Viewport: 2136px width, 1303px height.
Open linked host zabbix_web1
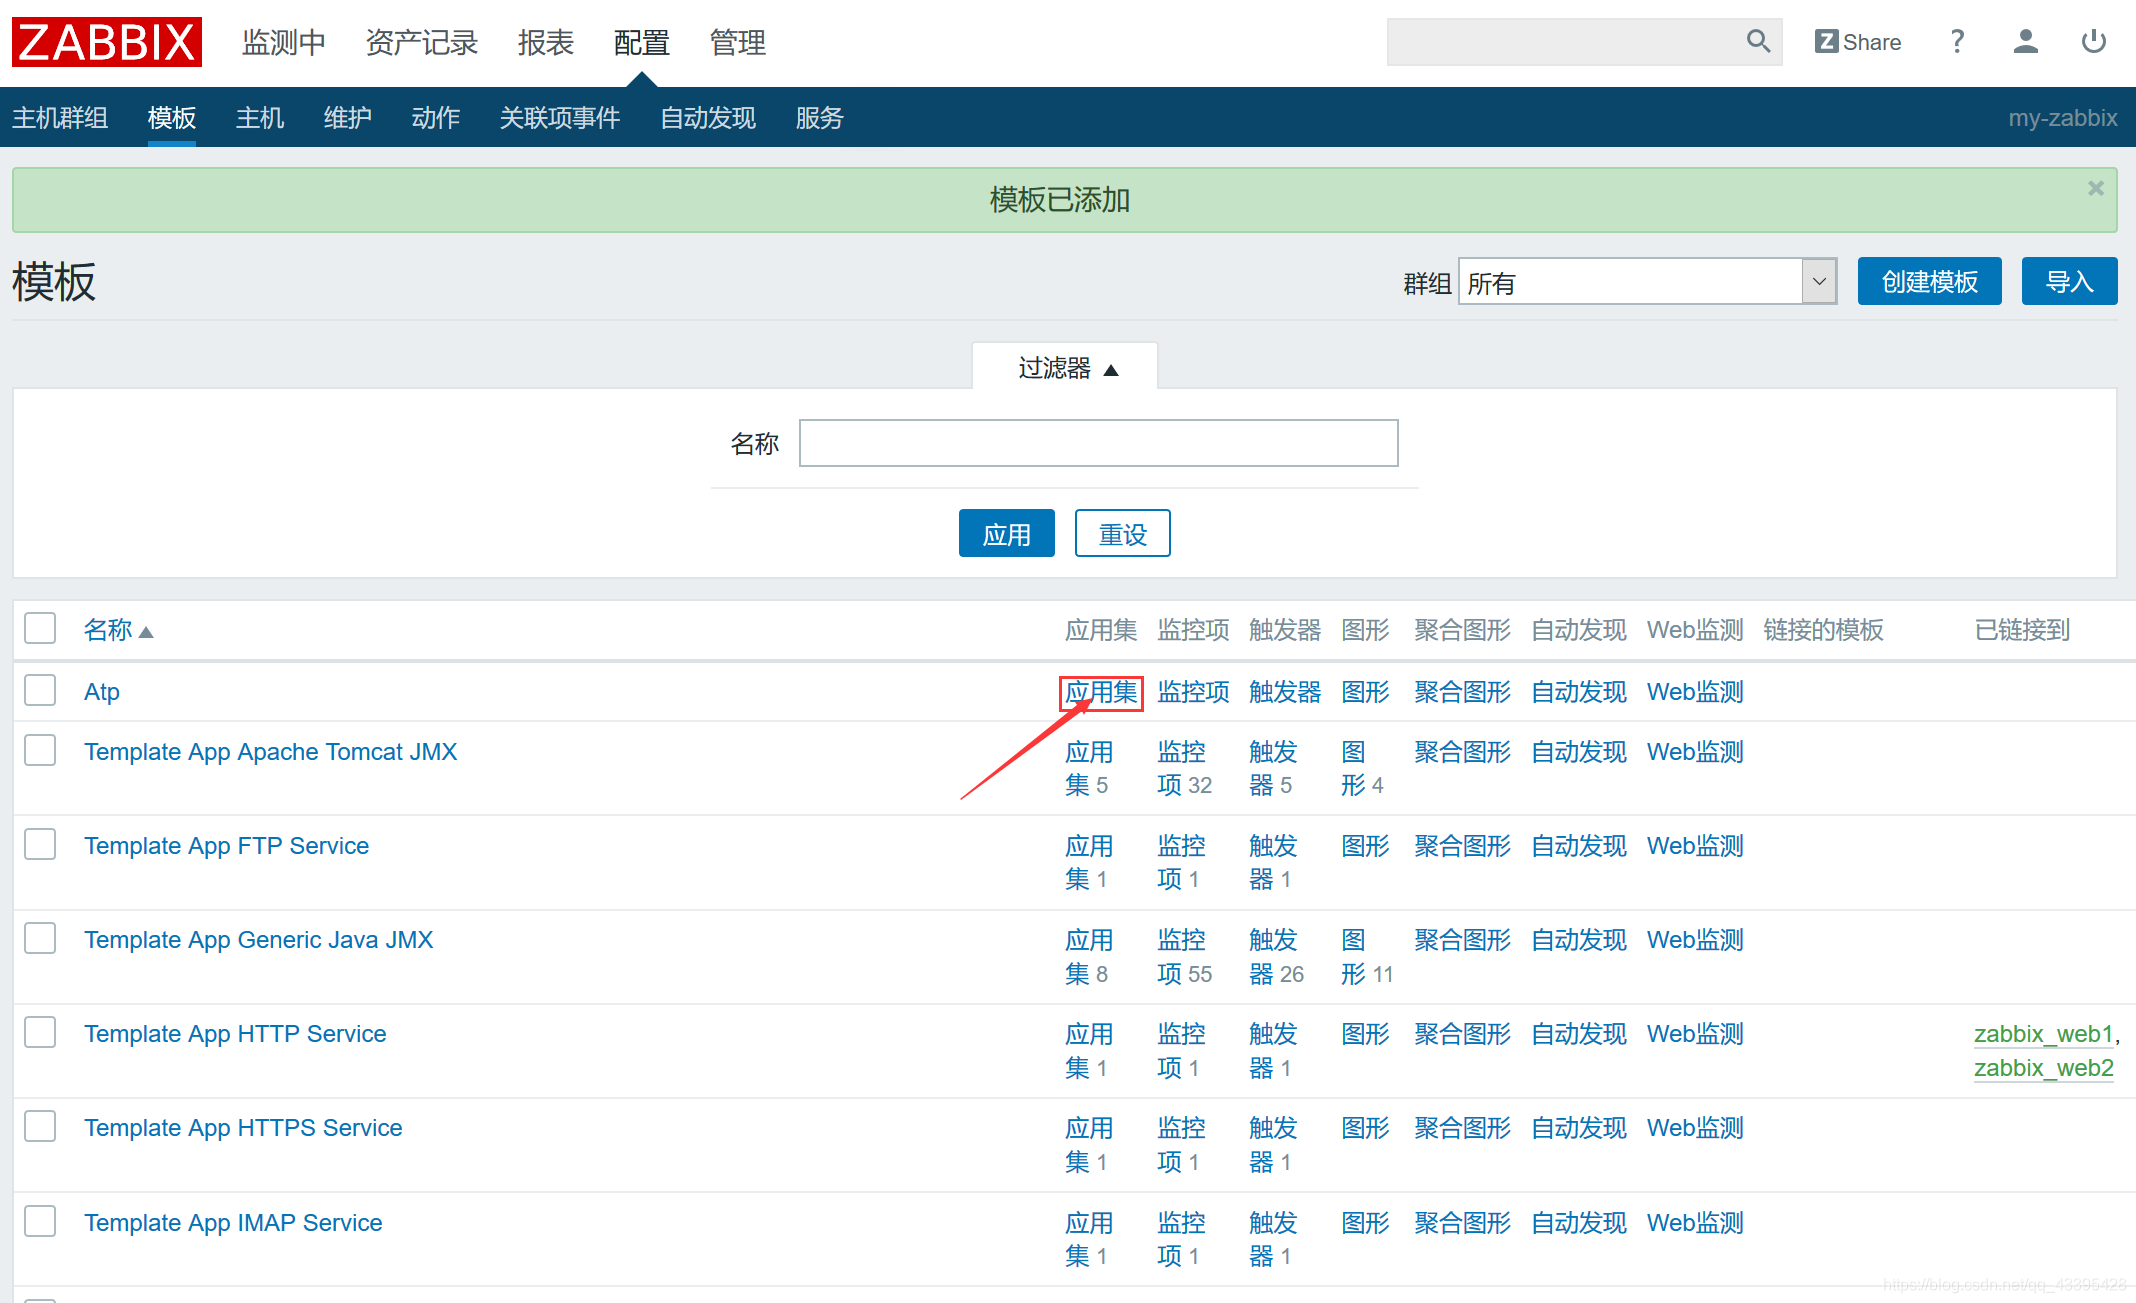[x=2043, y=1034]
